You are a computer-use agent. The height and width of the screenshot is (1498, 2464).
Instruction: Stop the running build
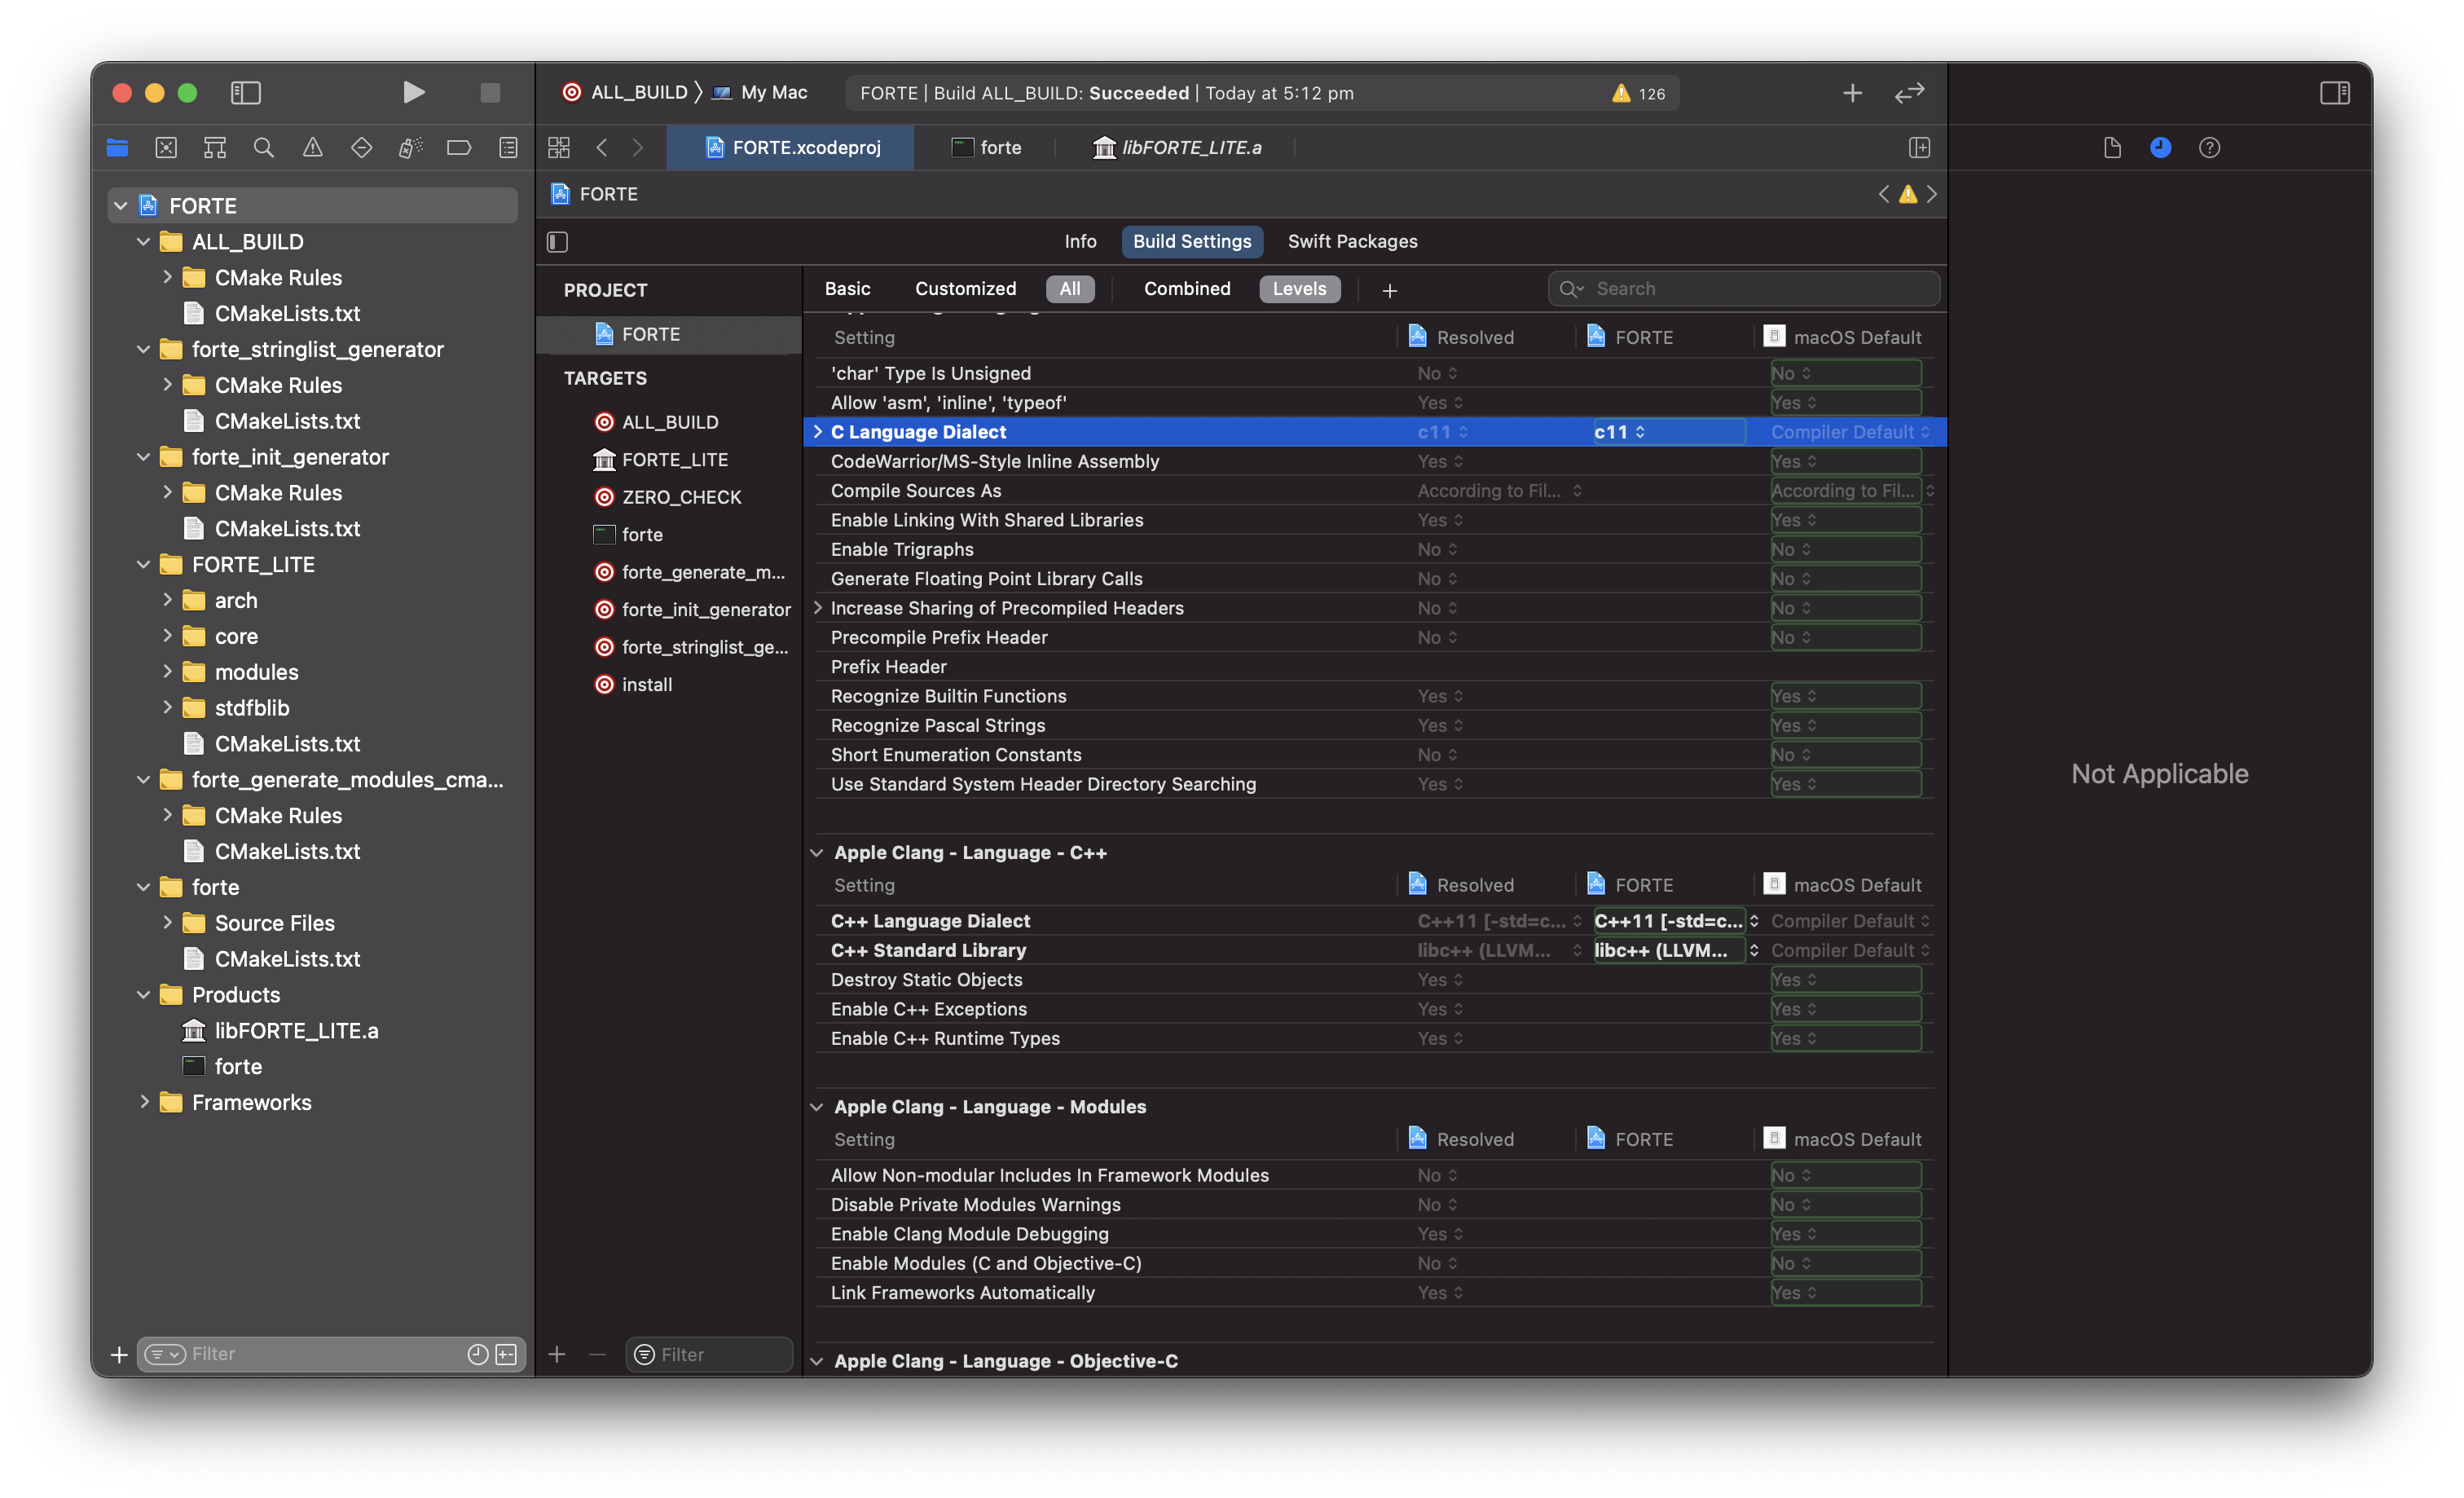tap(490, 93)
